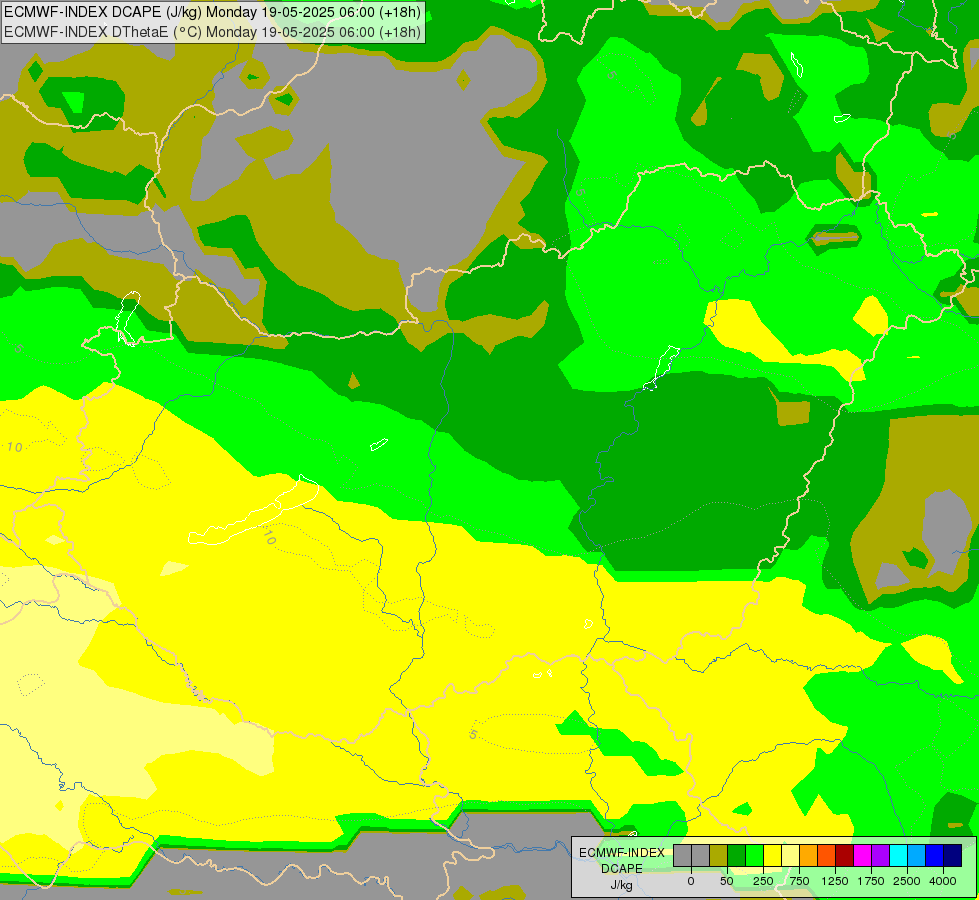Image resolution: width=979 pixels, height=900 pixels.
Task: Click the legend value 250
Action: [763, 881]
